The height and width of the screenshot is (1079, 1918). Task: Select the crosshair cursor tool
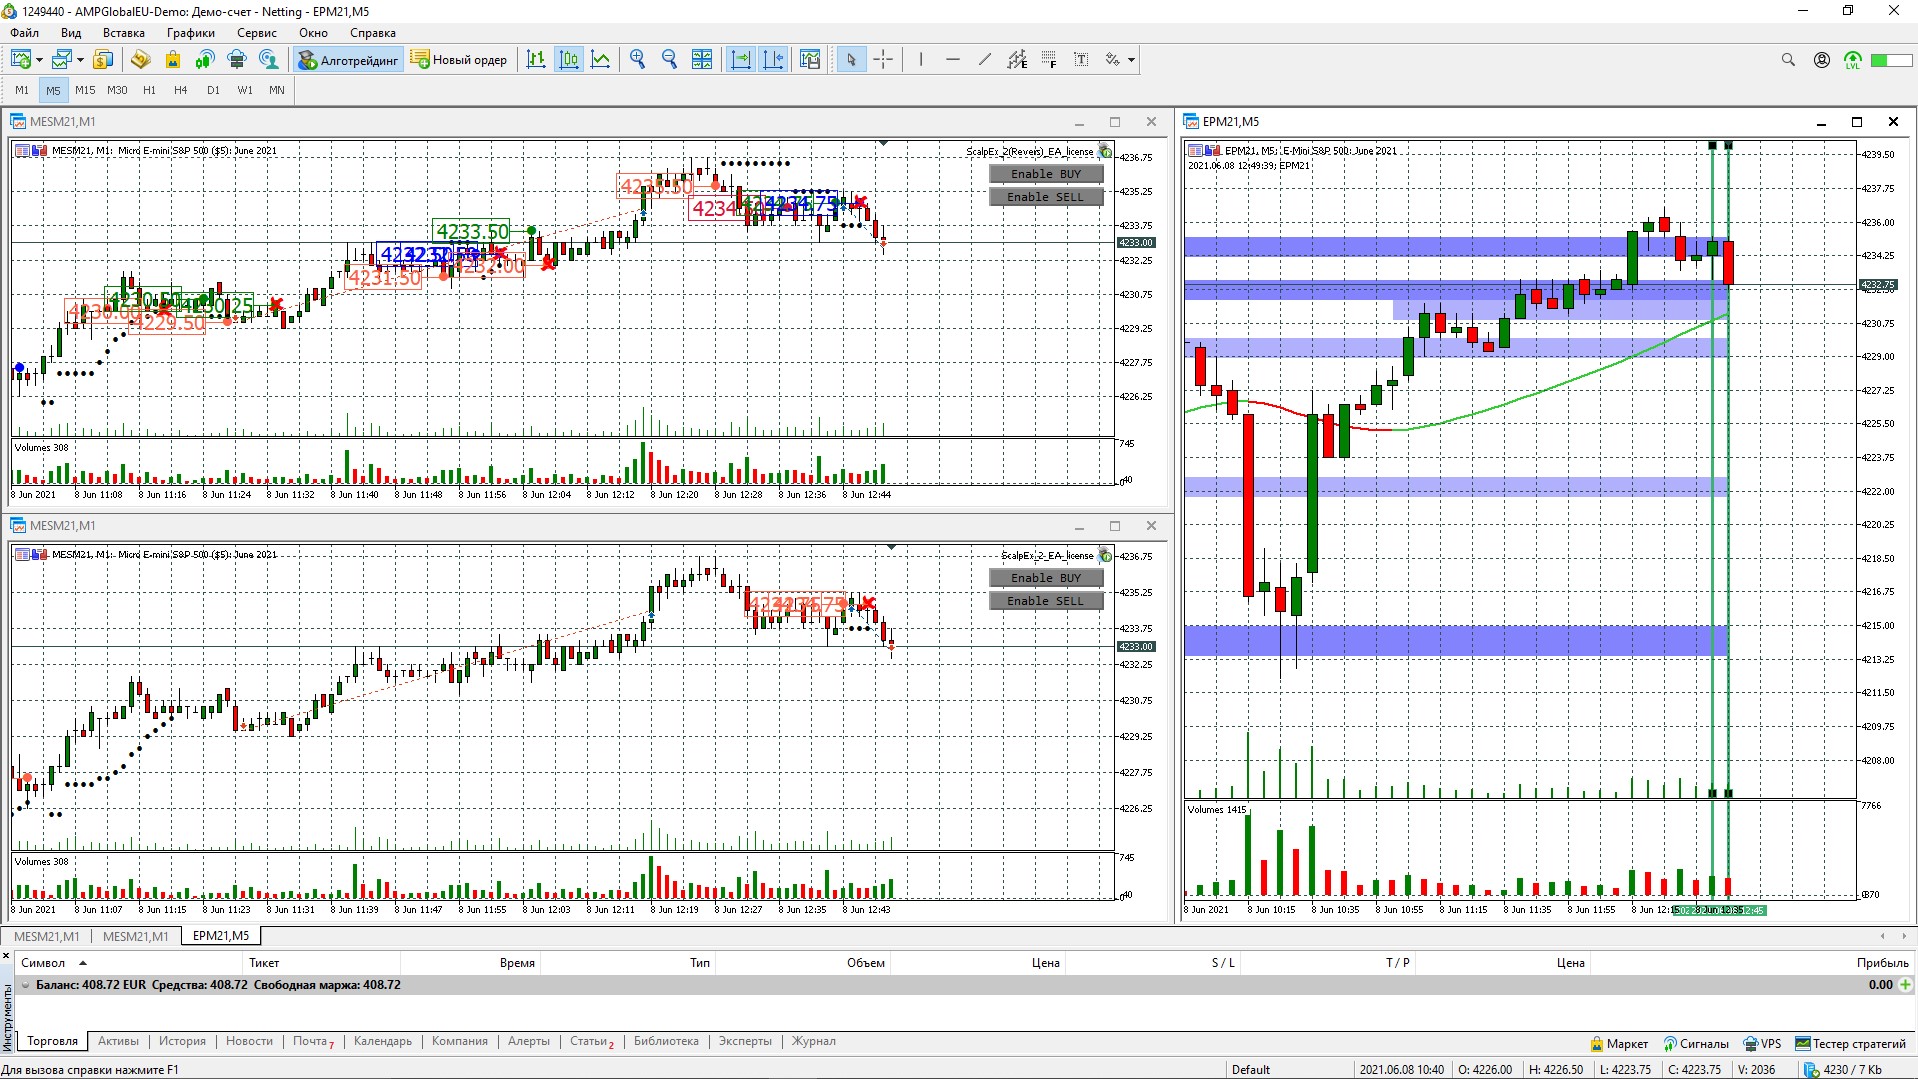click(x=883, y=60)
